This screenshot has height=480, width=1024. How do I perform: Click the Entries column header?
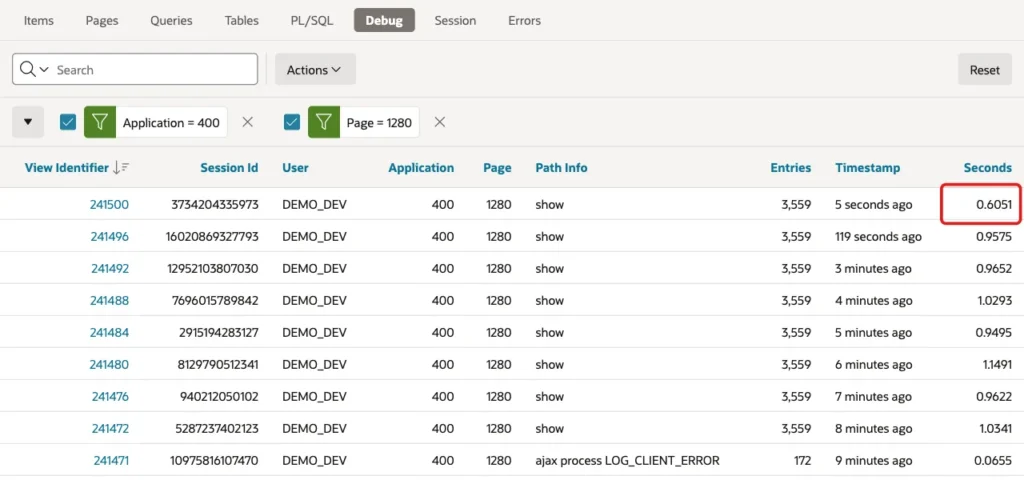click(x=791, y=168)
